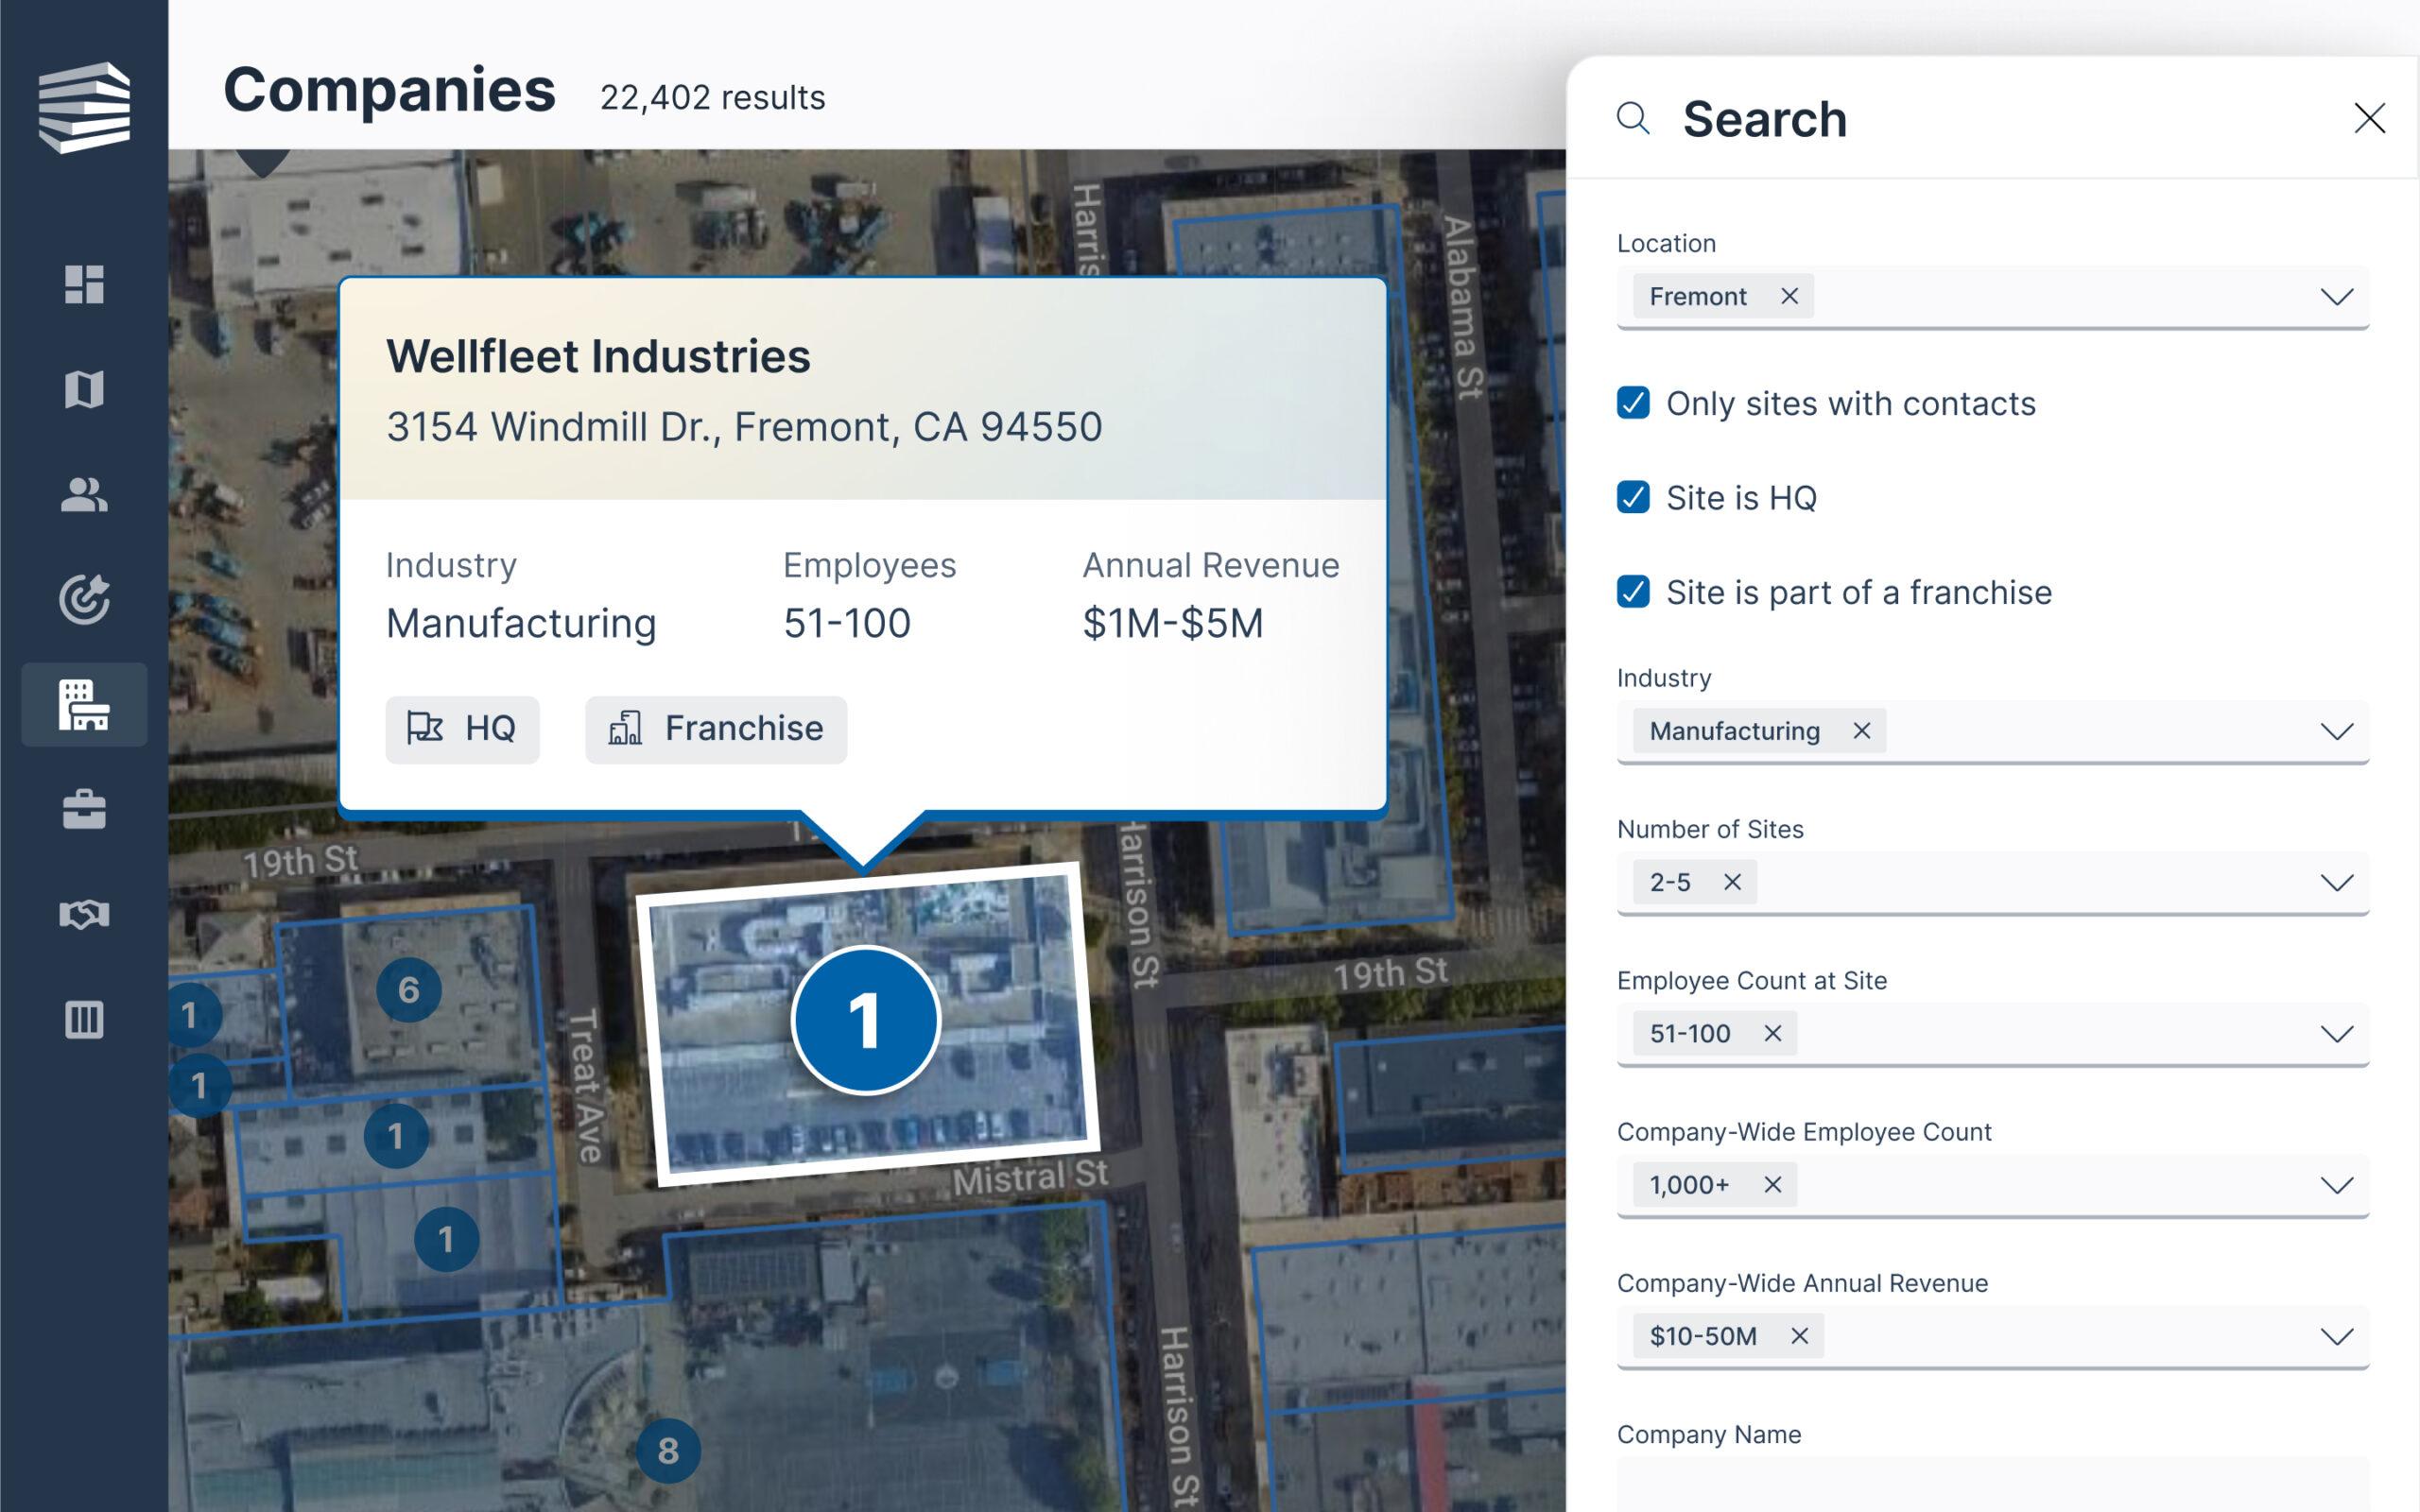Open the Number of Sites dropdown
This screenshot has width=2420, height=1512.
pos(2337,882)
